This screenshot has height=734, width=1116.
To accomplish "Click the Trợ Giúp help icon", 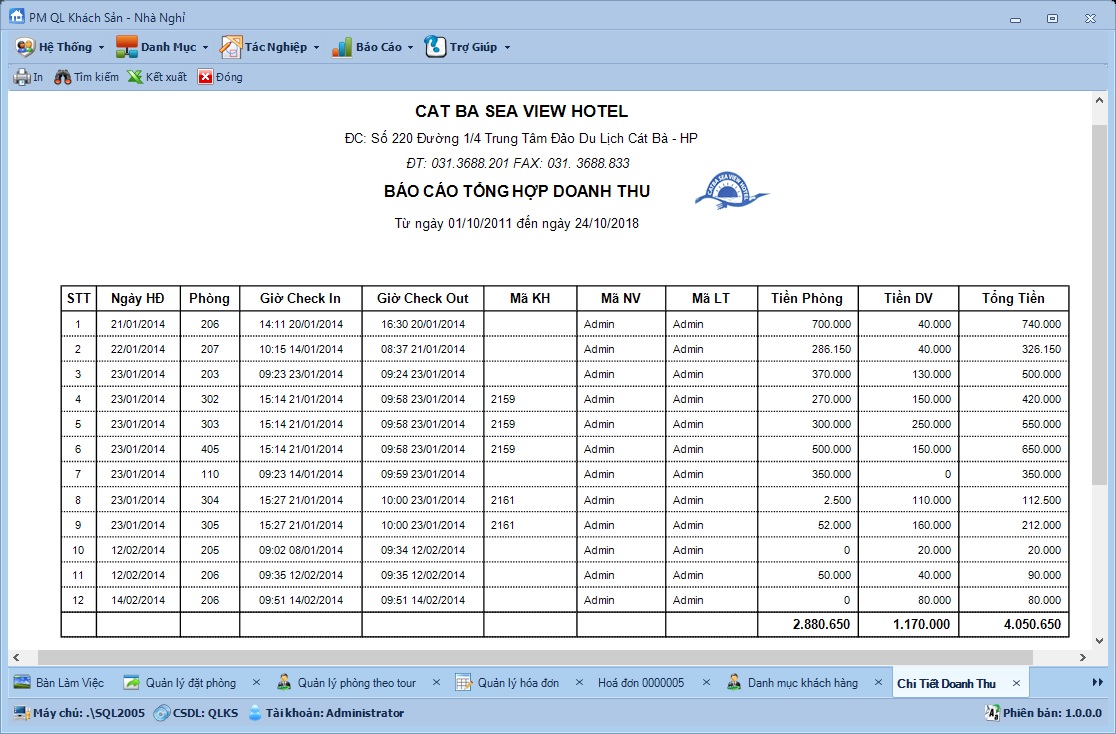I will point(435,47).
